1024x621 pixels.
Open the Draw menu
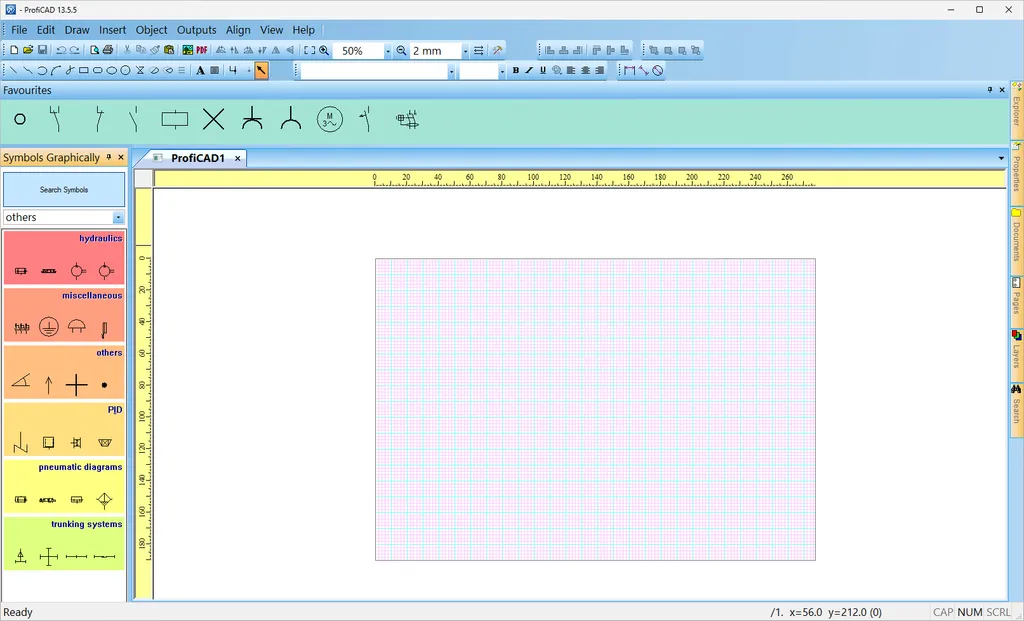pos(77,30)
